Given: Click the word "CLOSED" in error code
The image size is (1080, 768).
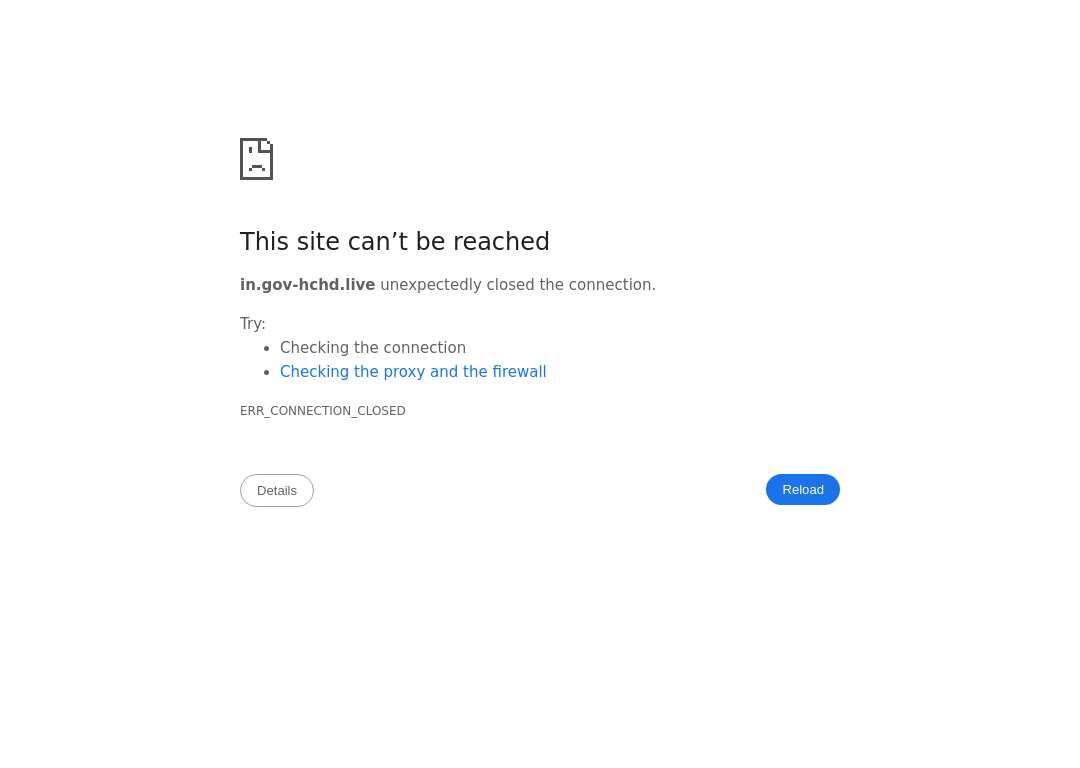Looking at the screenshot, I should [381, 411].
